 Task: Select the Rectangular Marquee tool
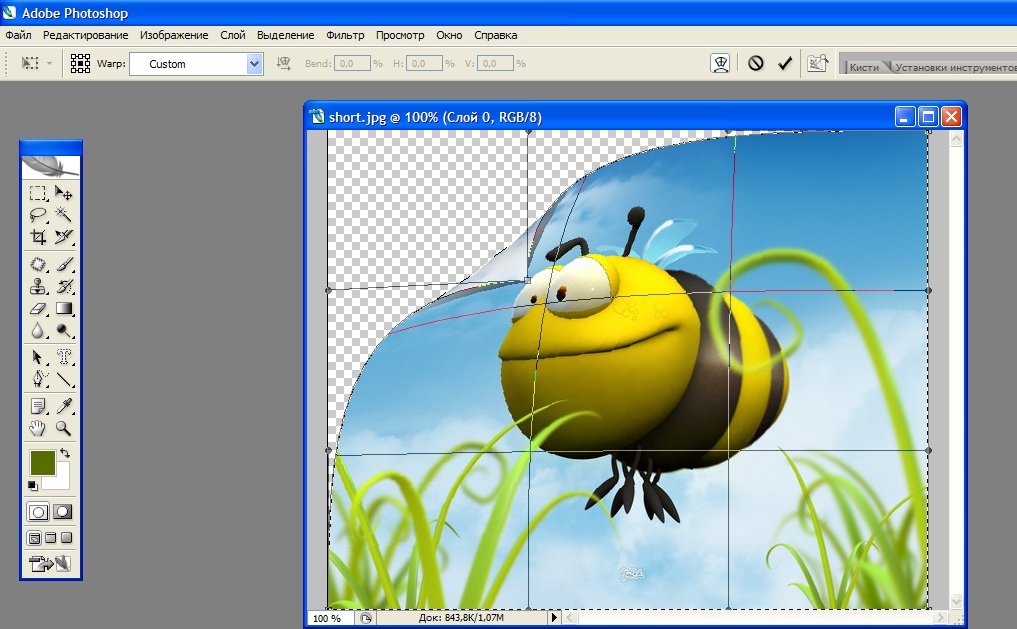[38, 193]
